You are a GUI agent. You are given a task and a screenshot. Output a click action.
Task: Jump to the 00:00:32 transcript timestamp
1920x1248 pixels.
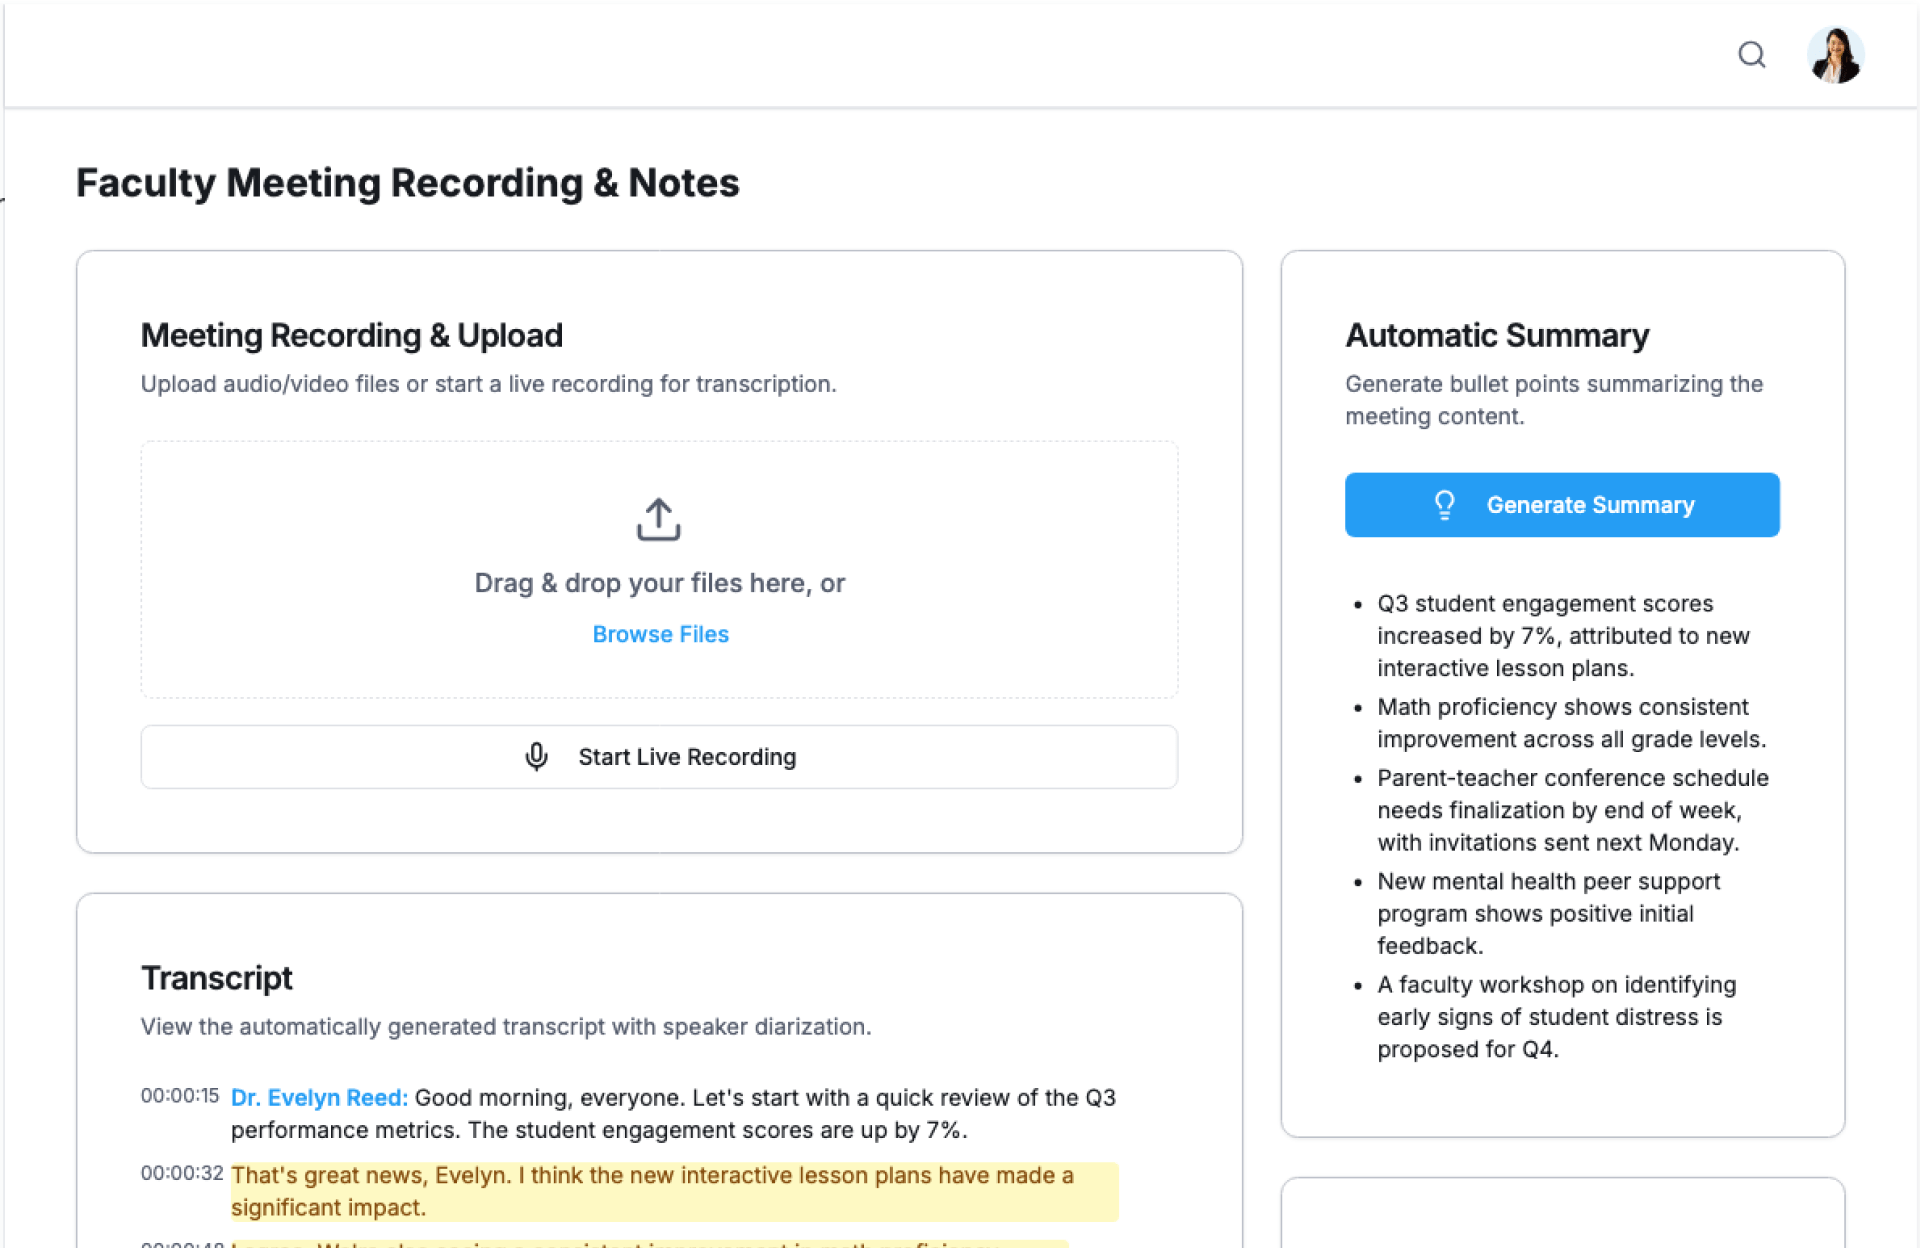point(181,1172)
